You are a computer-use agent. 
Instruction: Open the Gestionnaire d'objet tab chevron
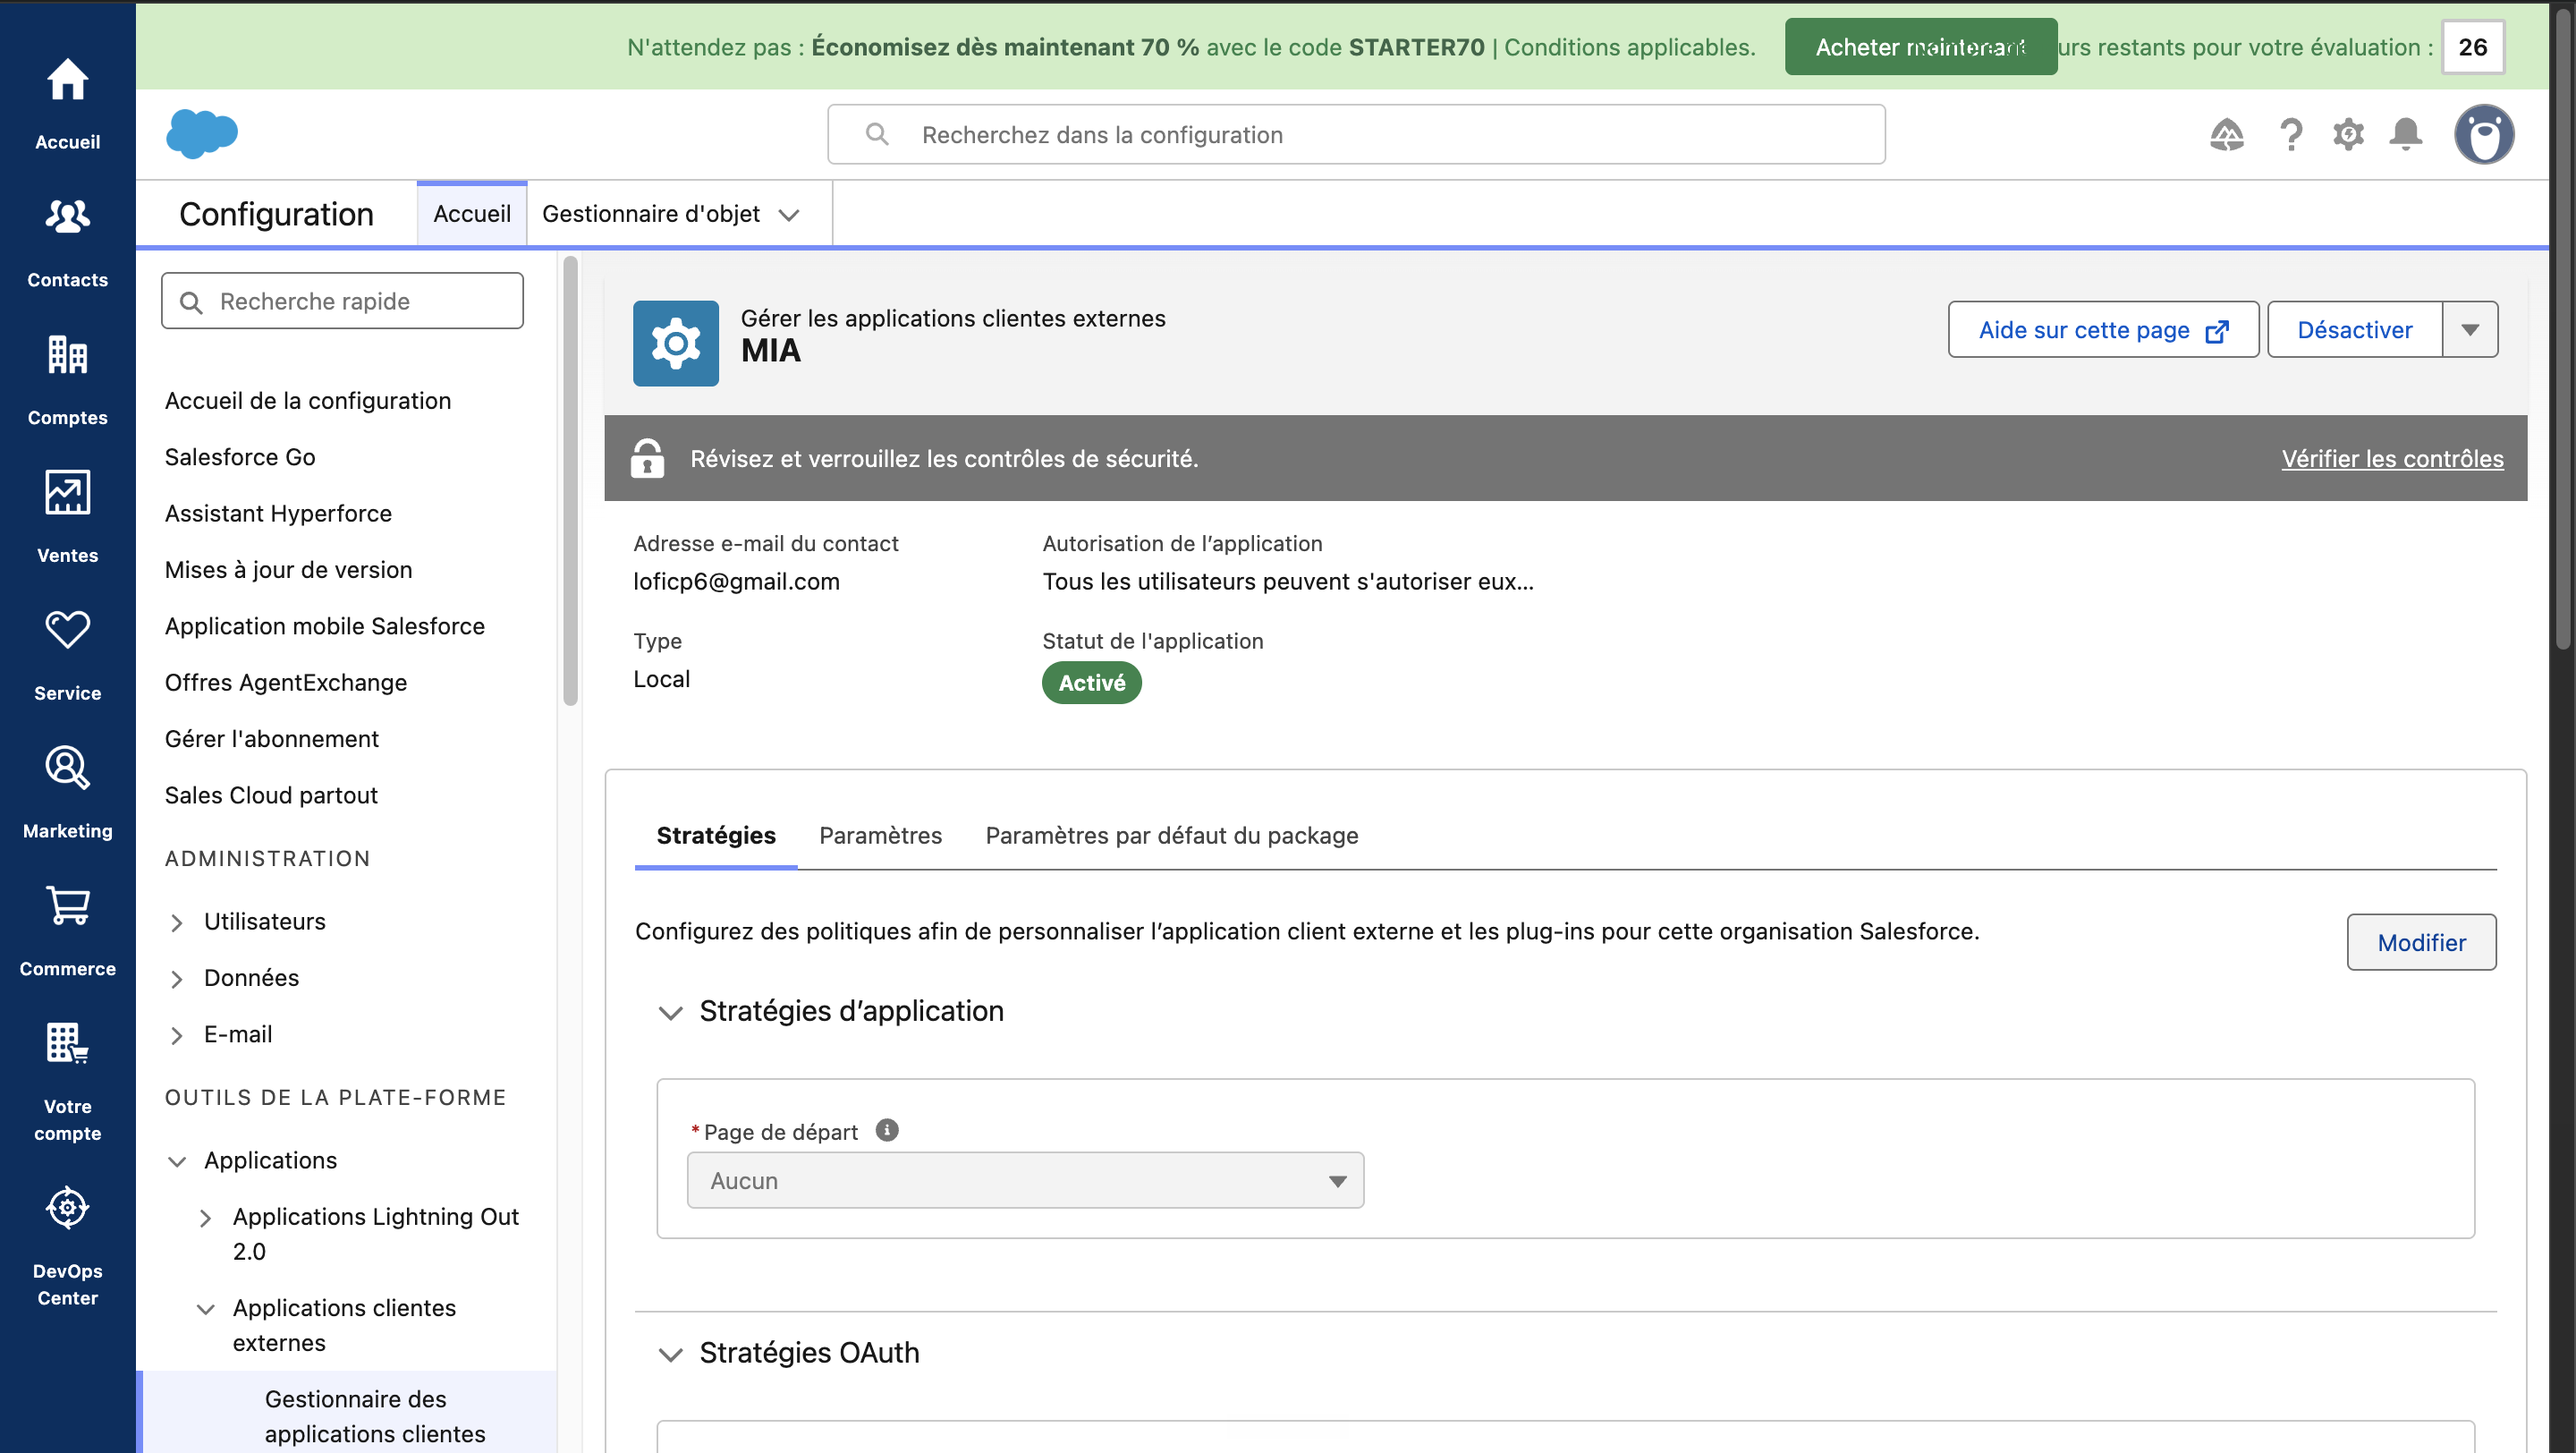tap(789, 215)
